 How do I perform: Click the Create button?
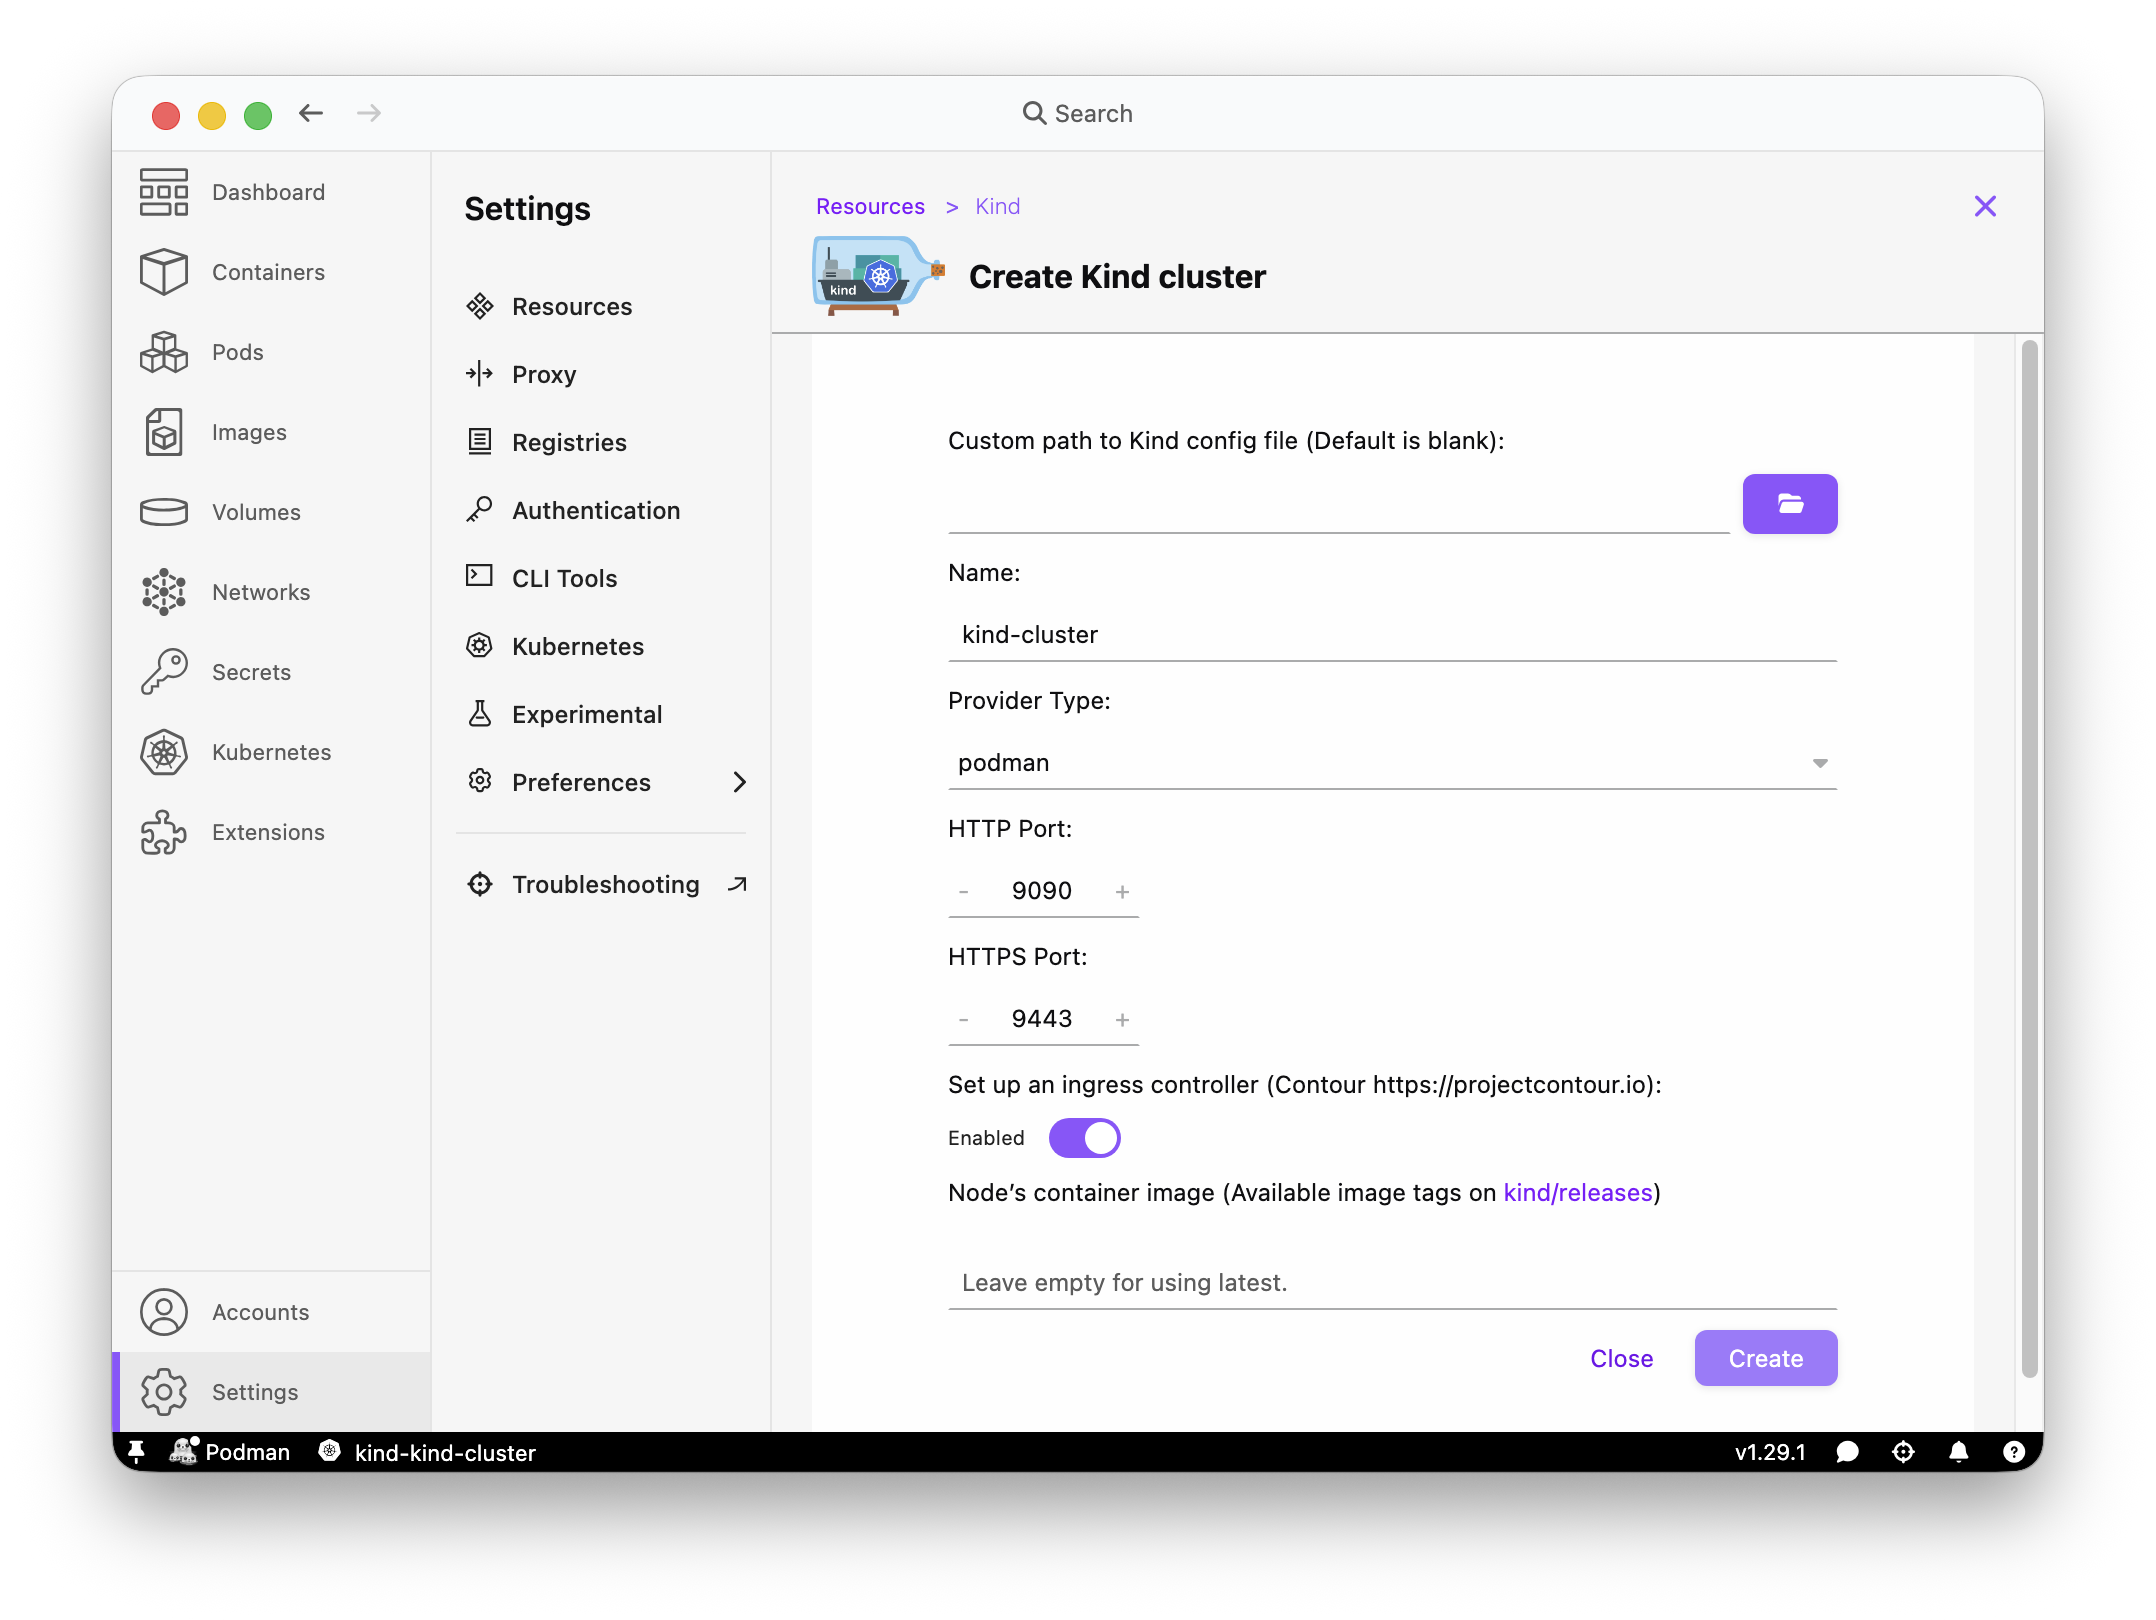(x=1766, y=1358)
